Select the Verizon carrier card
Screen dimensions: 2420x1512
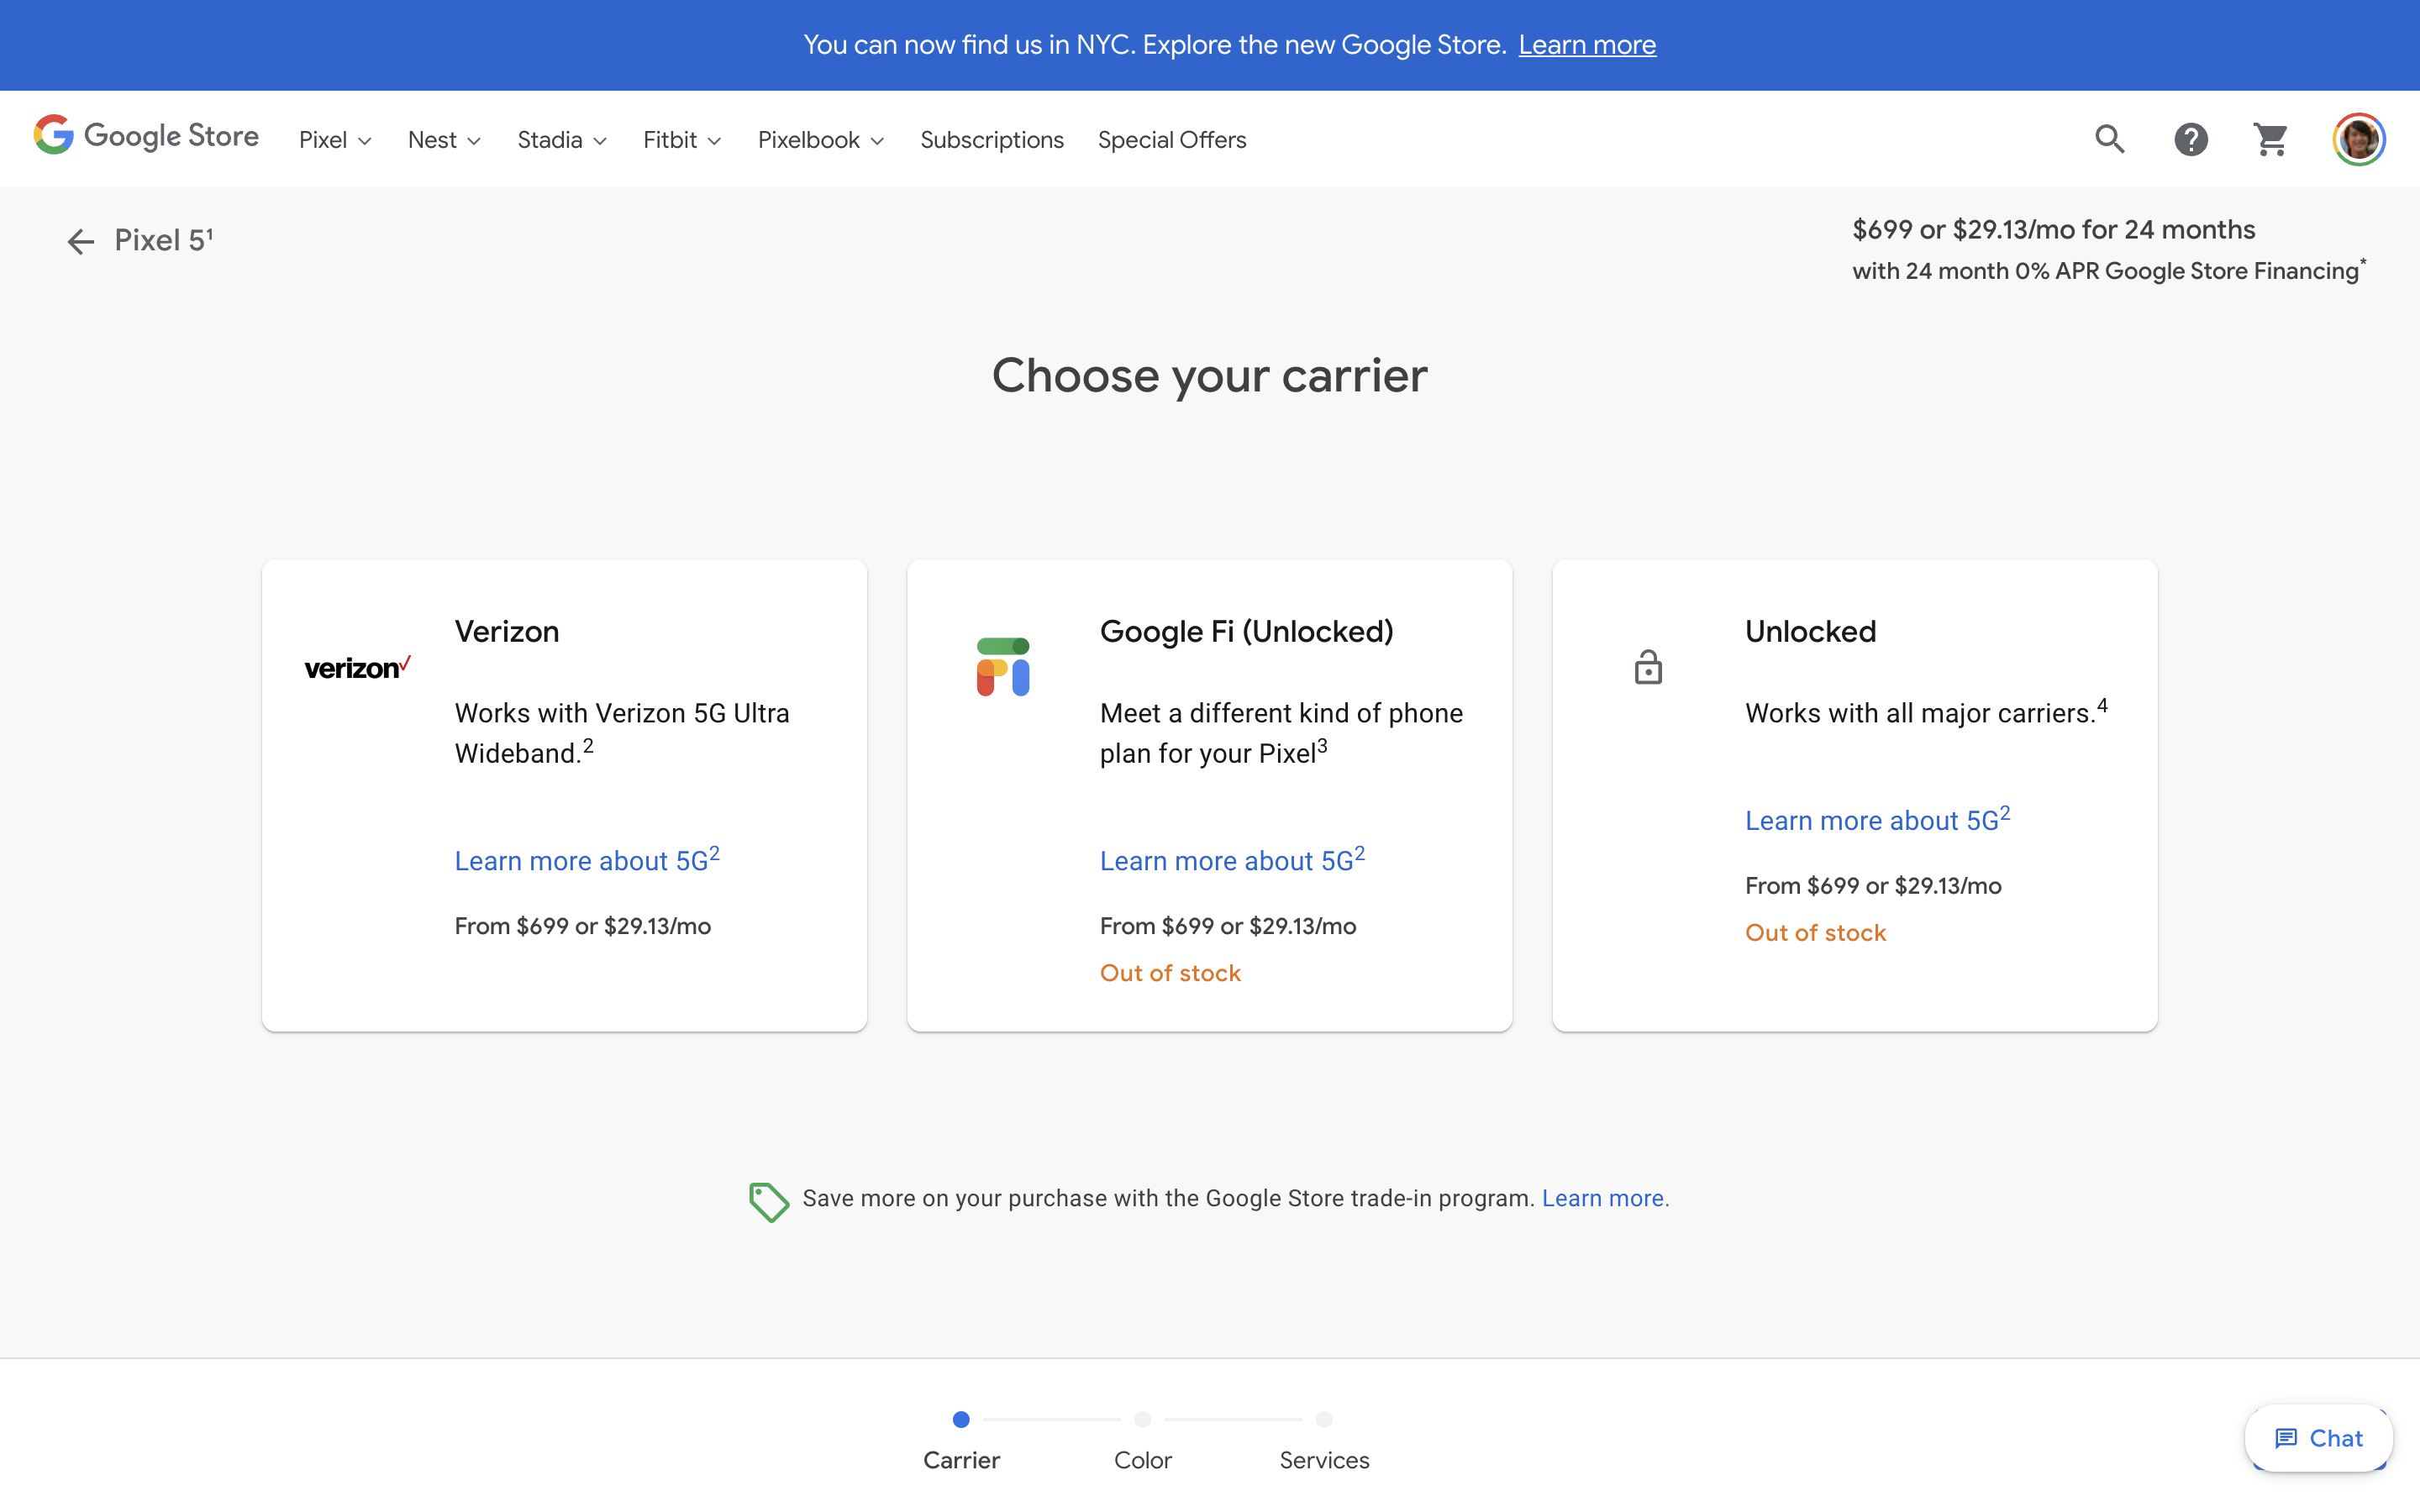(564, 795)
